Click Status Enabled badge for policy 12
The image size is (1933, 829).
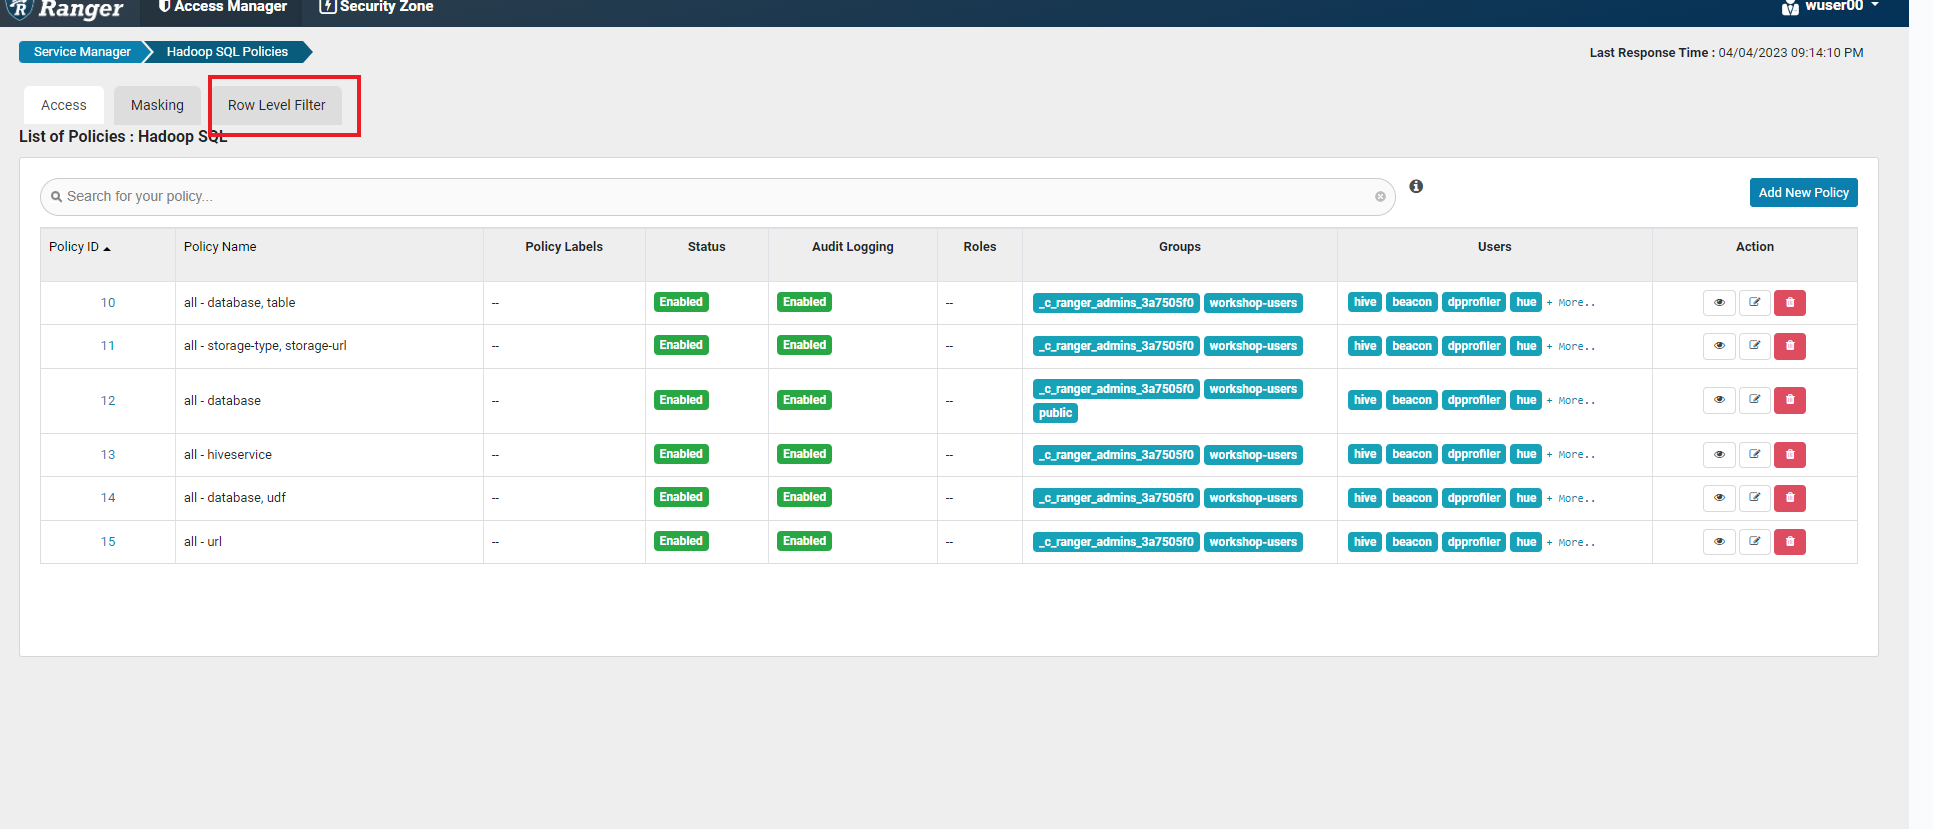(x=681, y=400)
